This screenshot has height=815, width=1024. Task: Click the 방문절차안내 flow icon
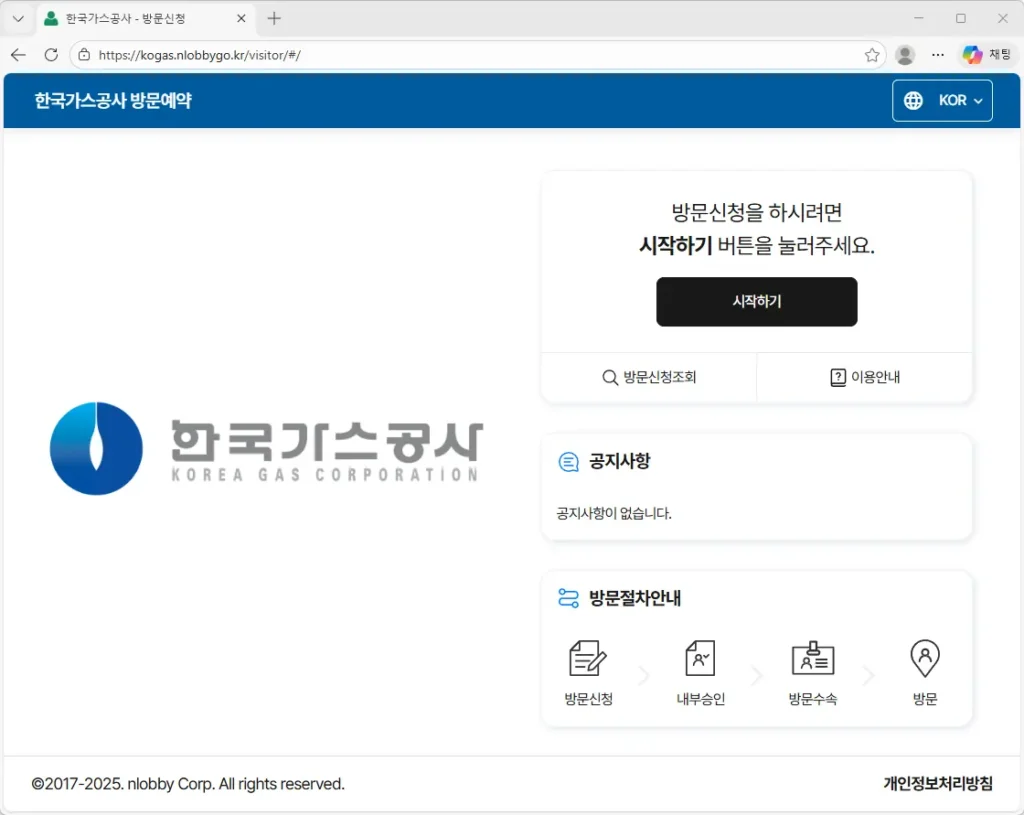568,599
